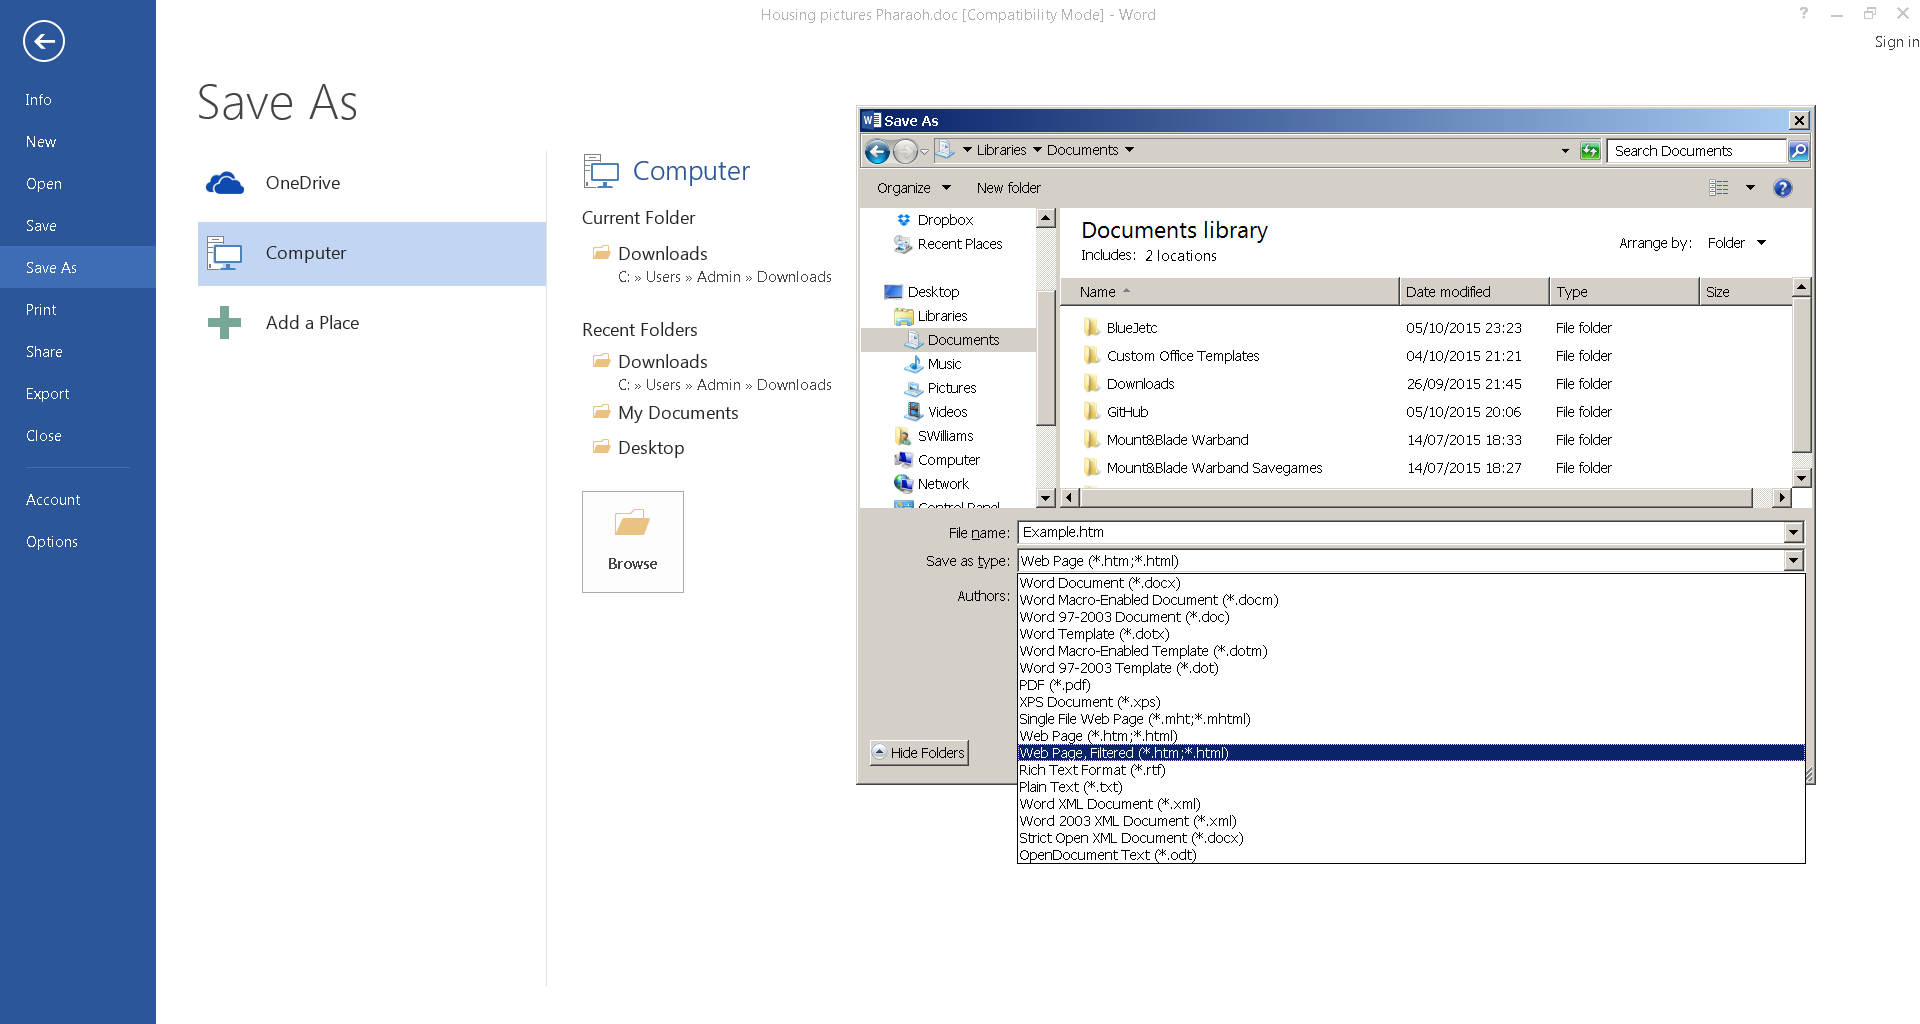Click the search magnifier icon
The width and height of the screenshot is (1920, 1024).
pos(1798,151)
